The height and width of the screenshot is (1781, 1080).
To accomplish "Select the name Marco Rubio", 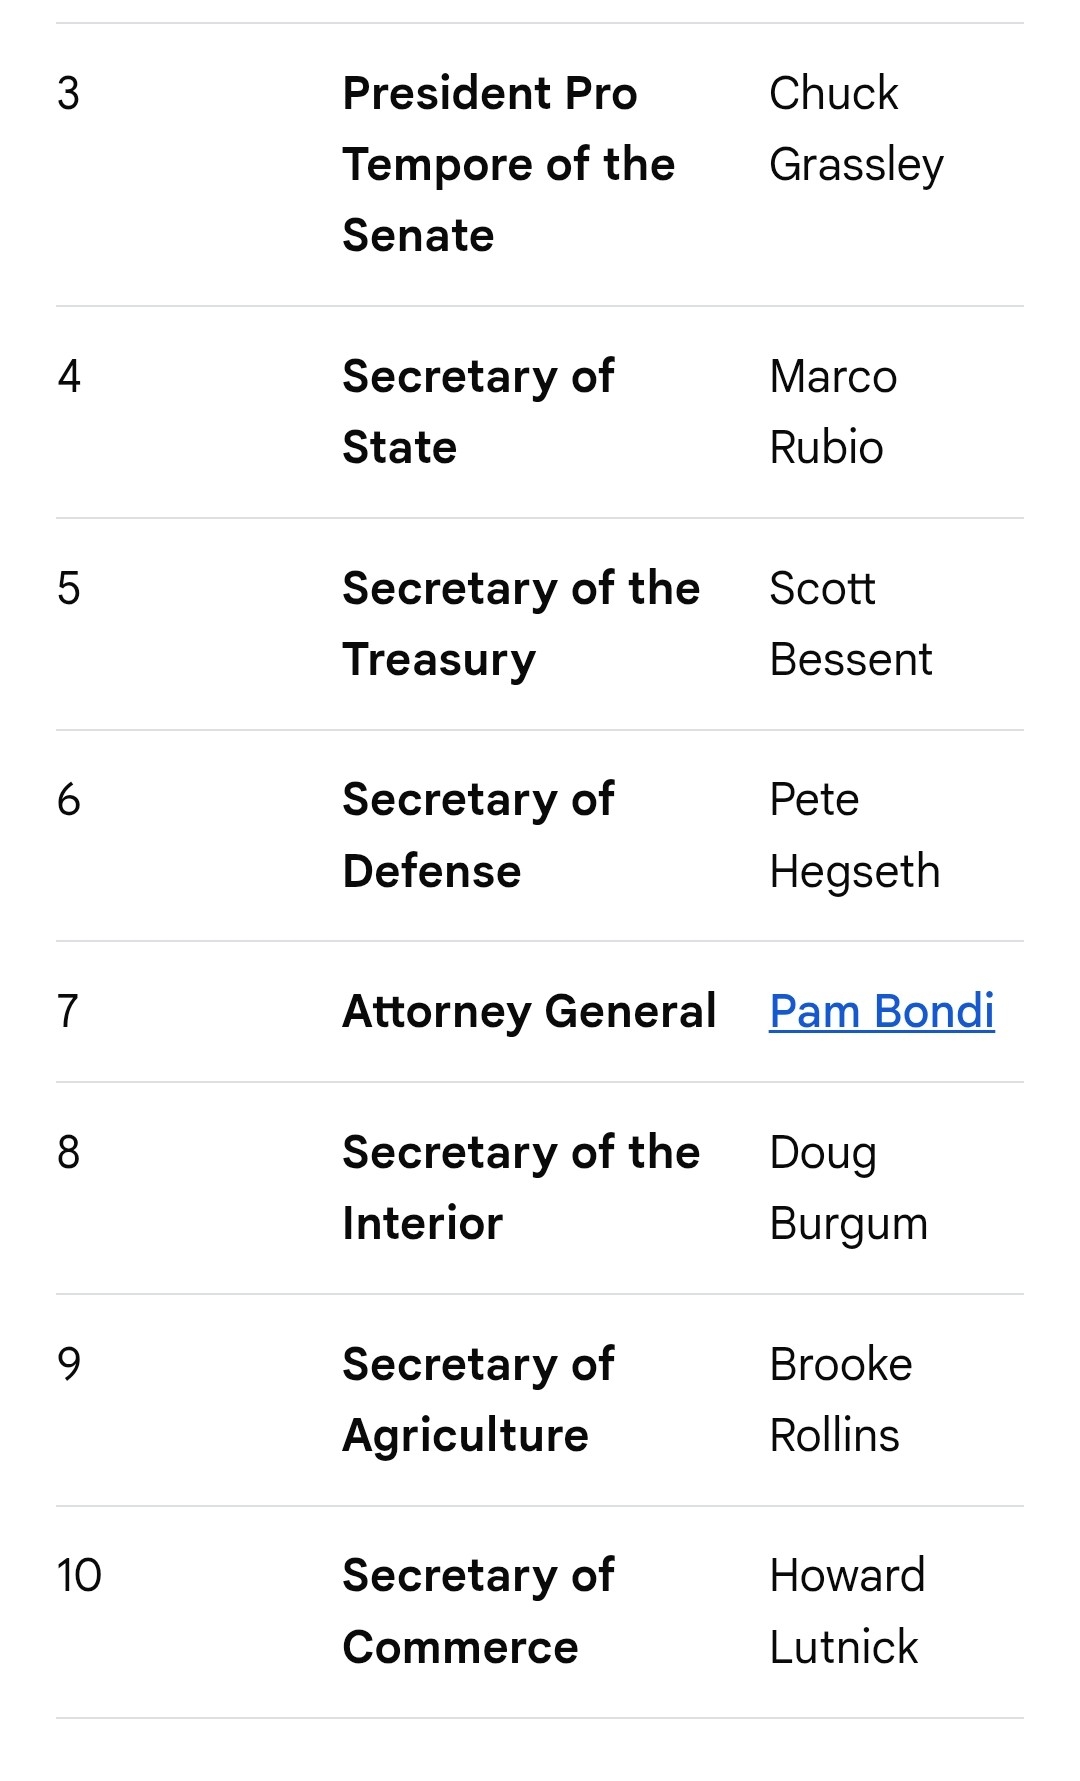I will [x=833, y=411].
